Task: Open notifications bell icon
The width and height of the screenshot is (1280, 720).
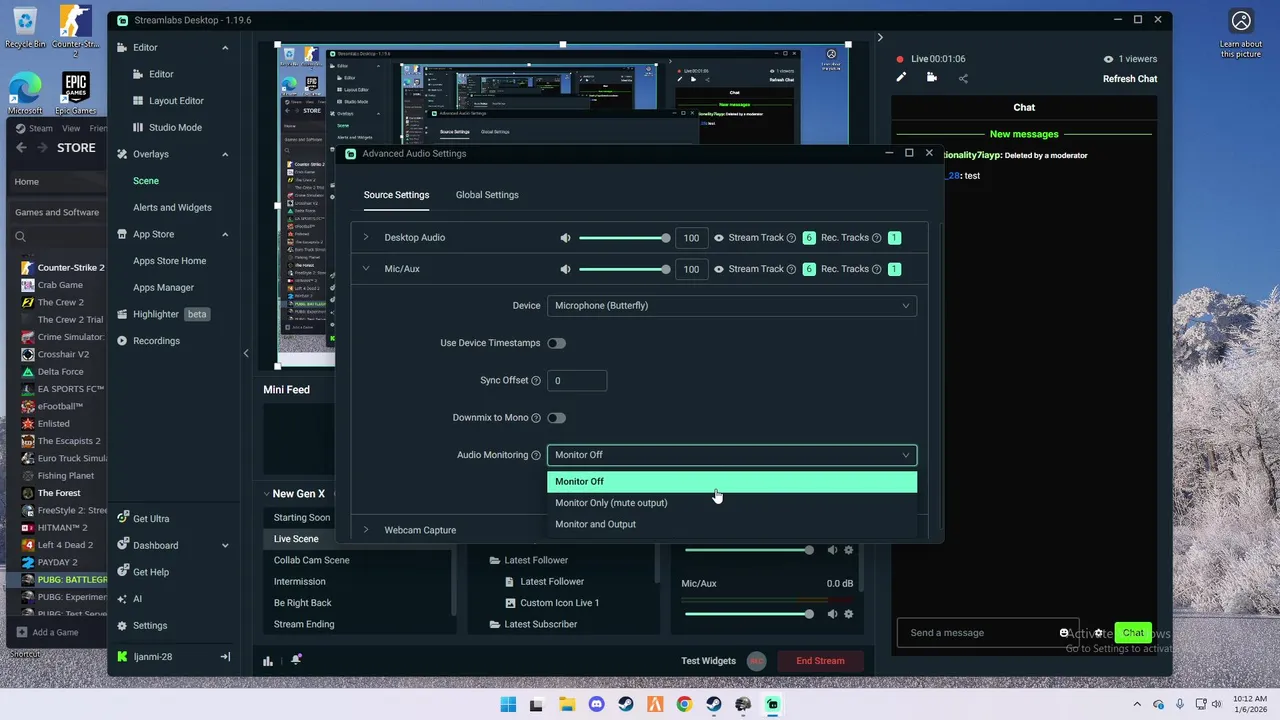Action: pyautogui.click(x=296, y=660)
